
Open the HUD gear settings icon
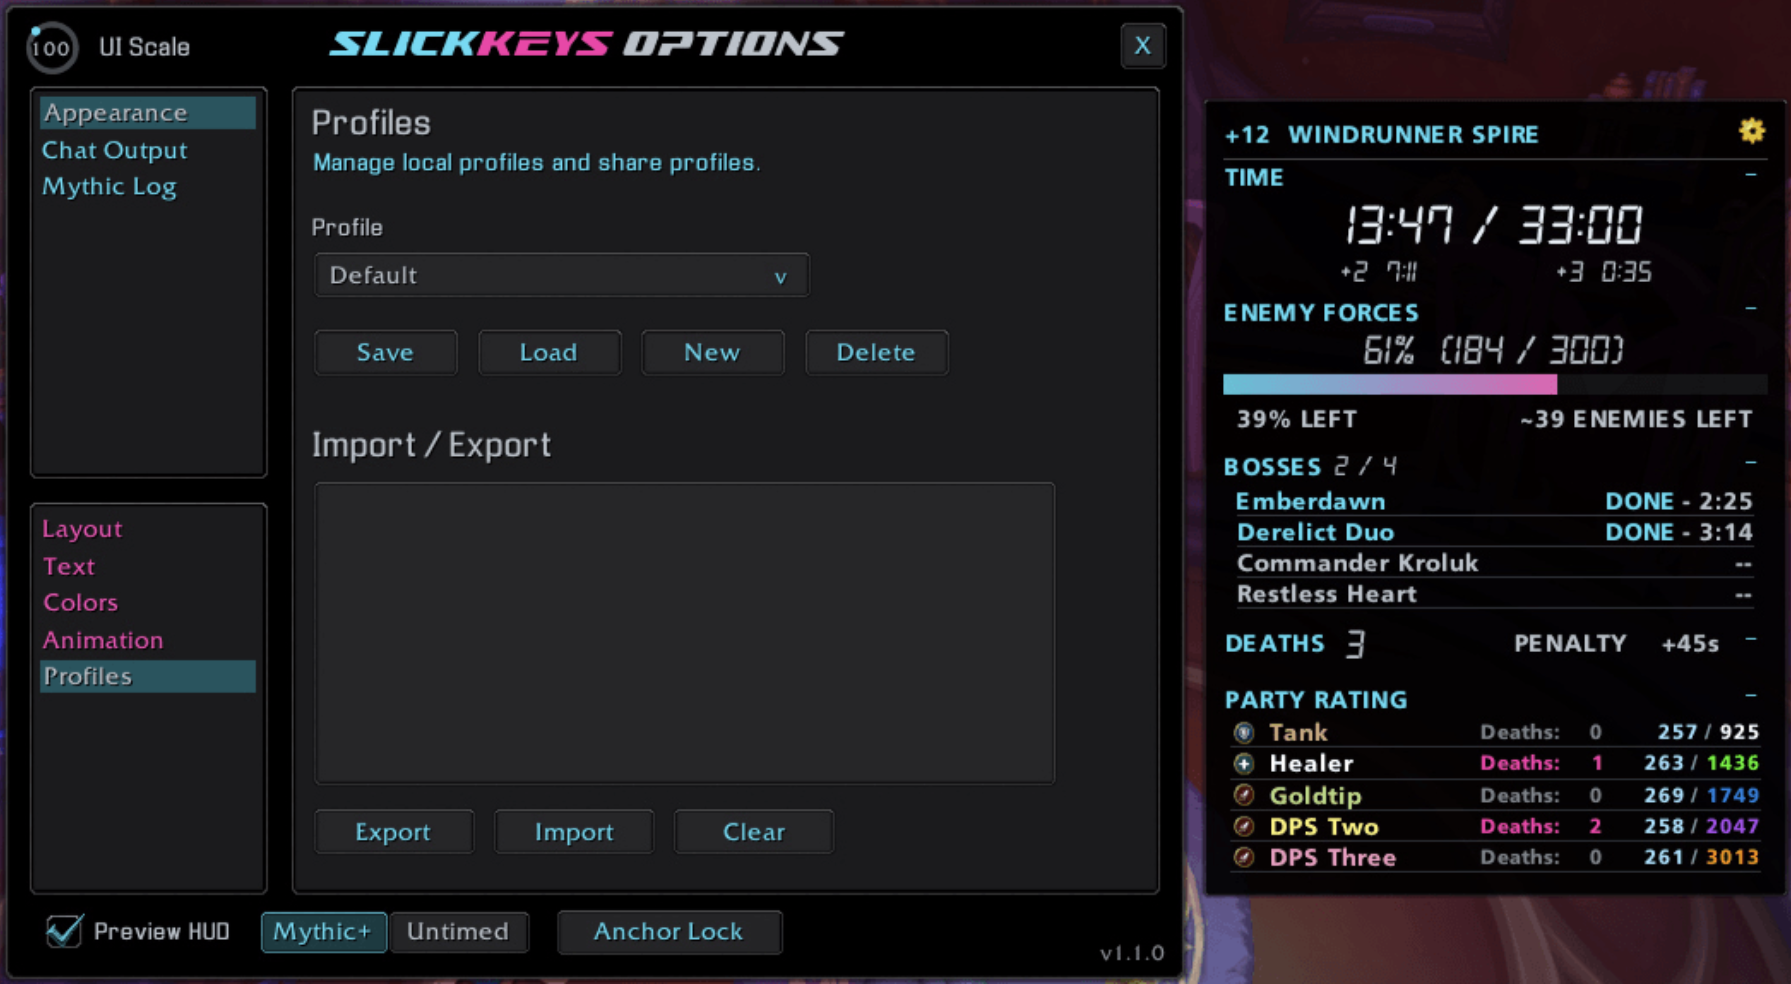[1751, 131]
